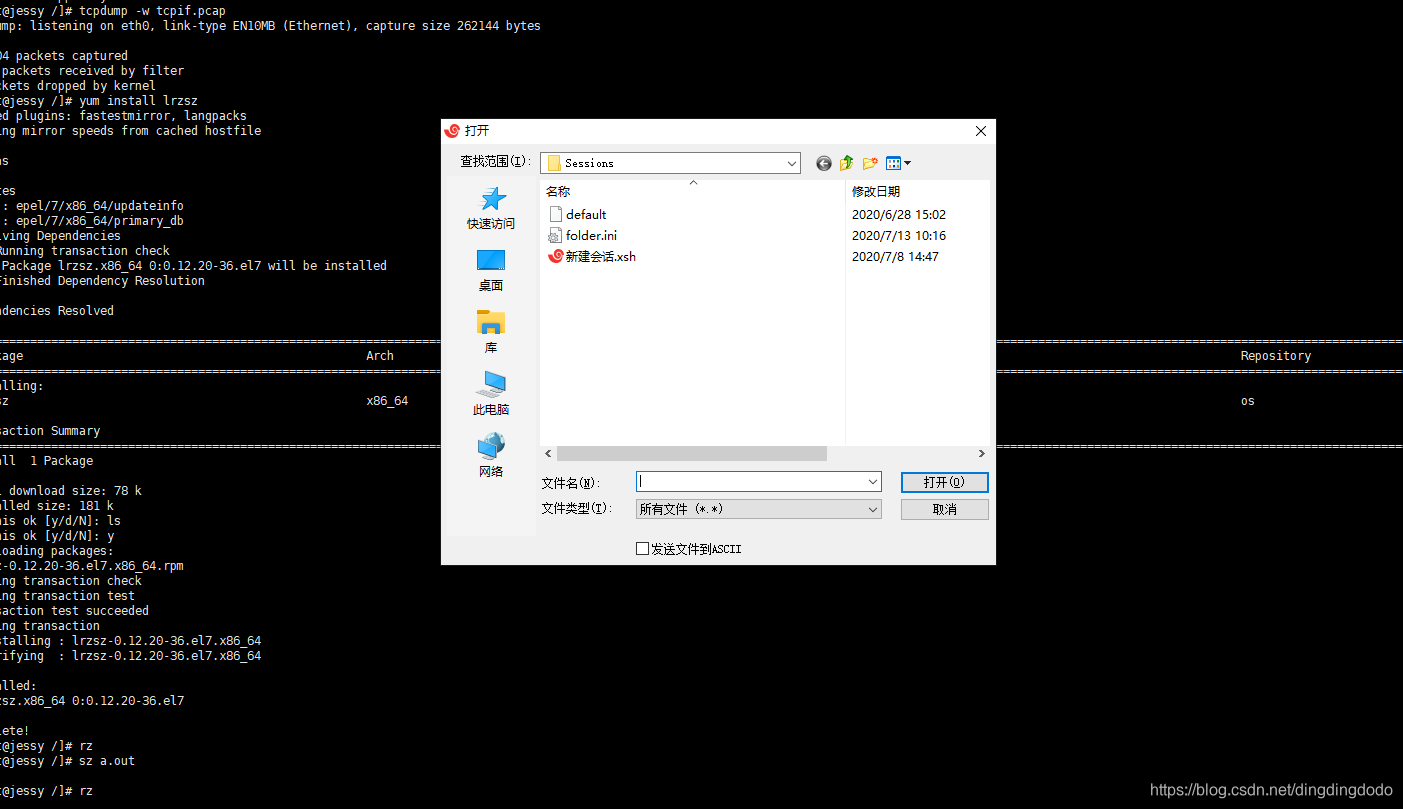This screenshot has height=809, width=1403.
Task: Go back using the toolbar back arrow
Action: (824, 163)
